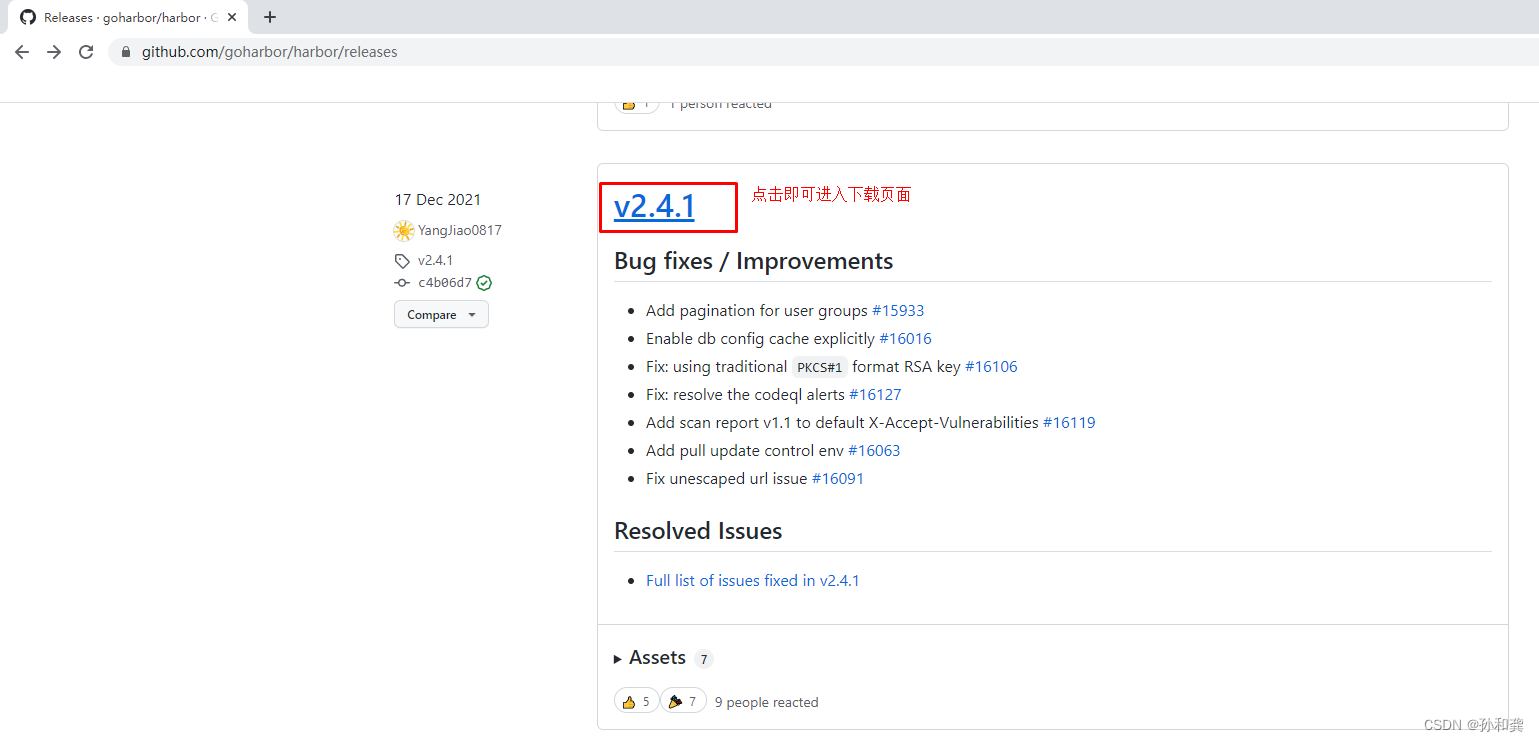Screen dimensions: 1539x742
Task: Click the '9 people reacted' text
Action: (x=767, y=702)
